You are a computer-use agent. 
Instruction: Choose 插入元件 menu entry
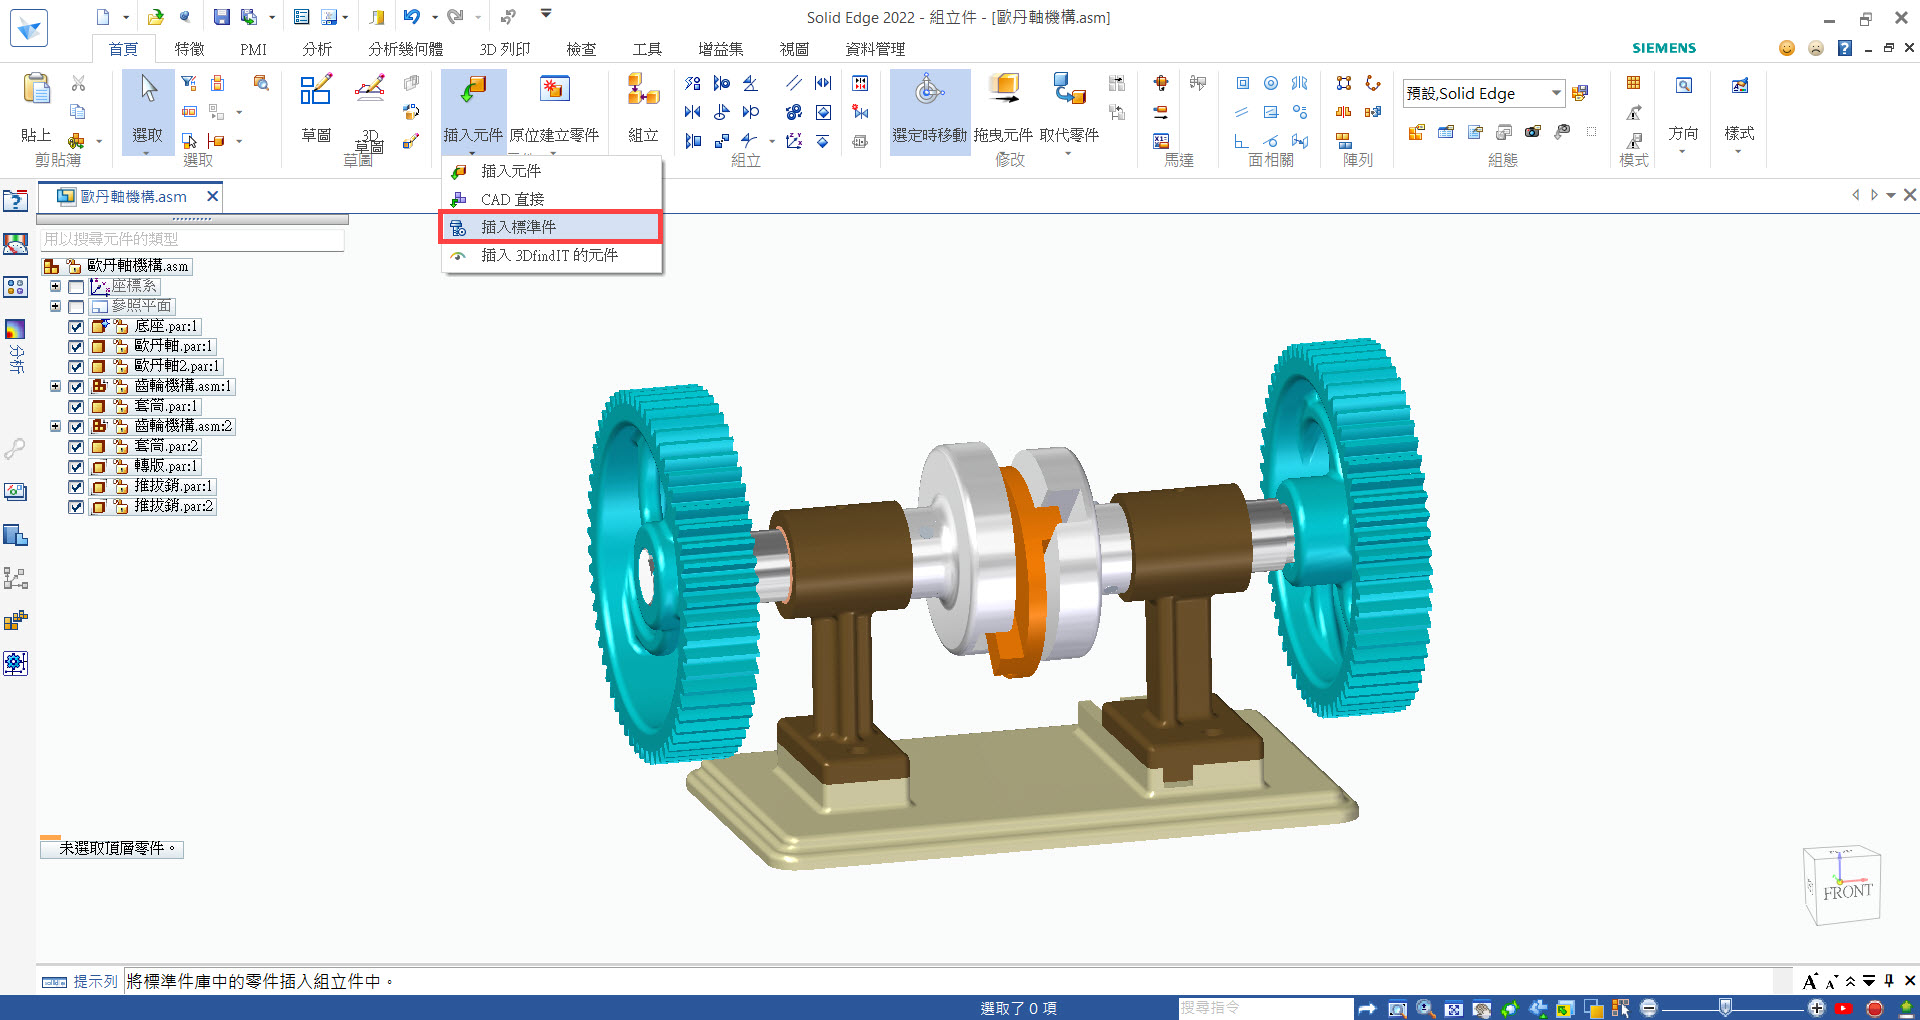tap(551, 171)
